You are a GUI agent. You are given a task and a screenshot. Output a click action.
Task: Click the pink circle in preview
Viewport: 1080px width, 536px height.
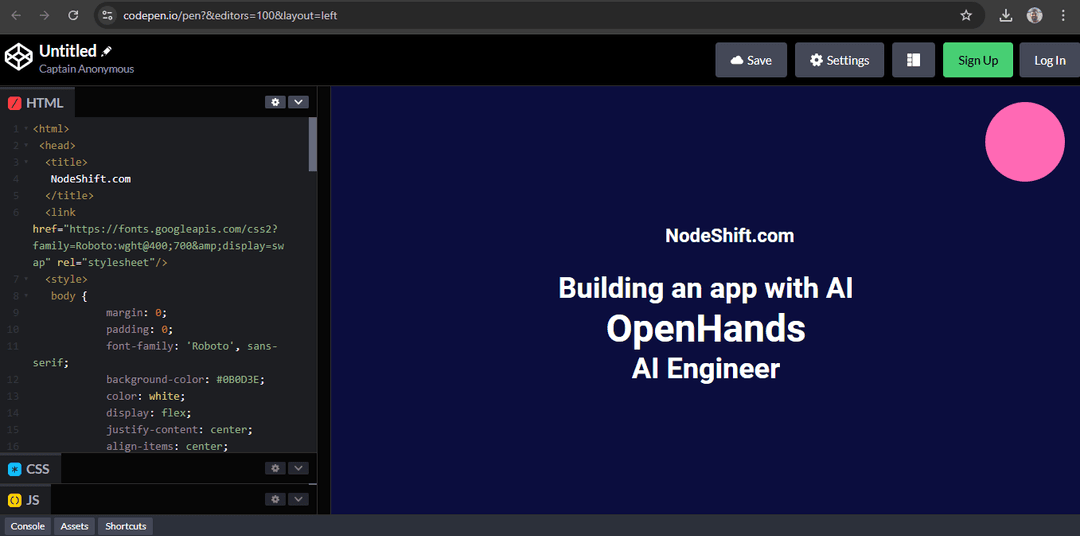[1025, 142]
